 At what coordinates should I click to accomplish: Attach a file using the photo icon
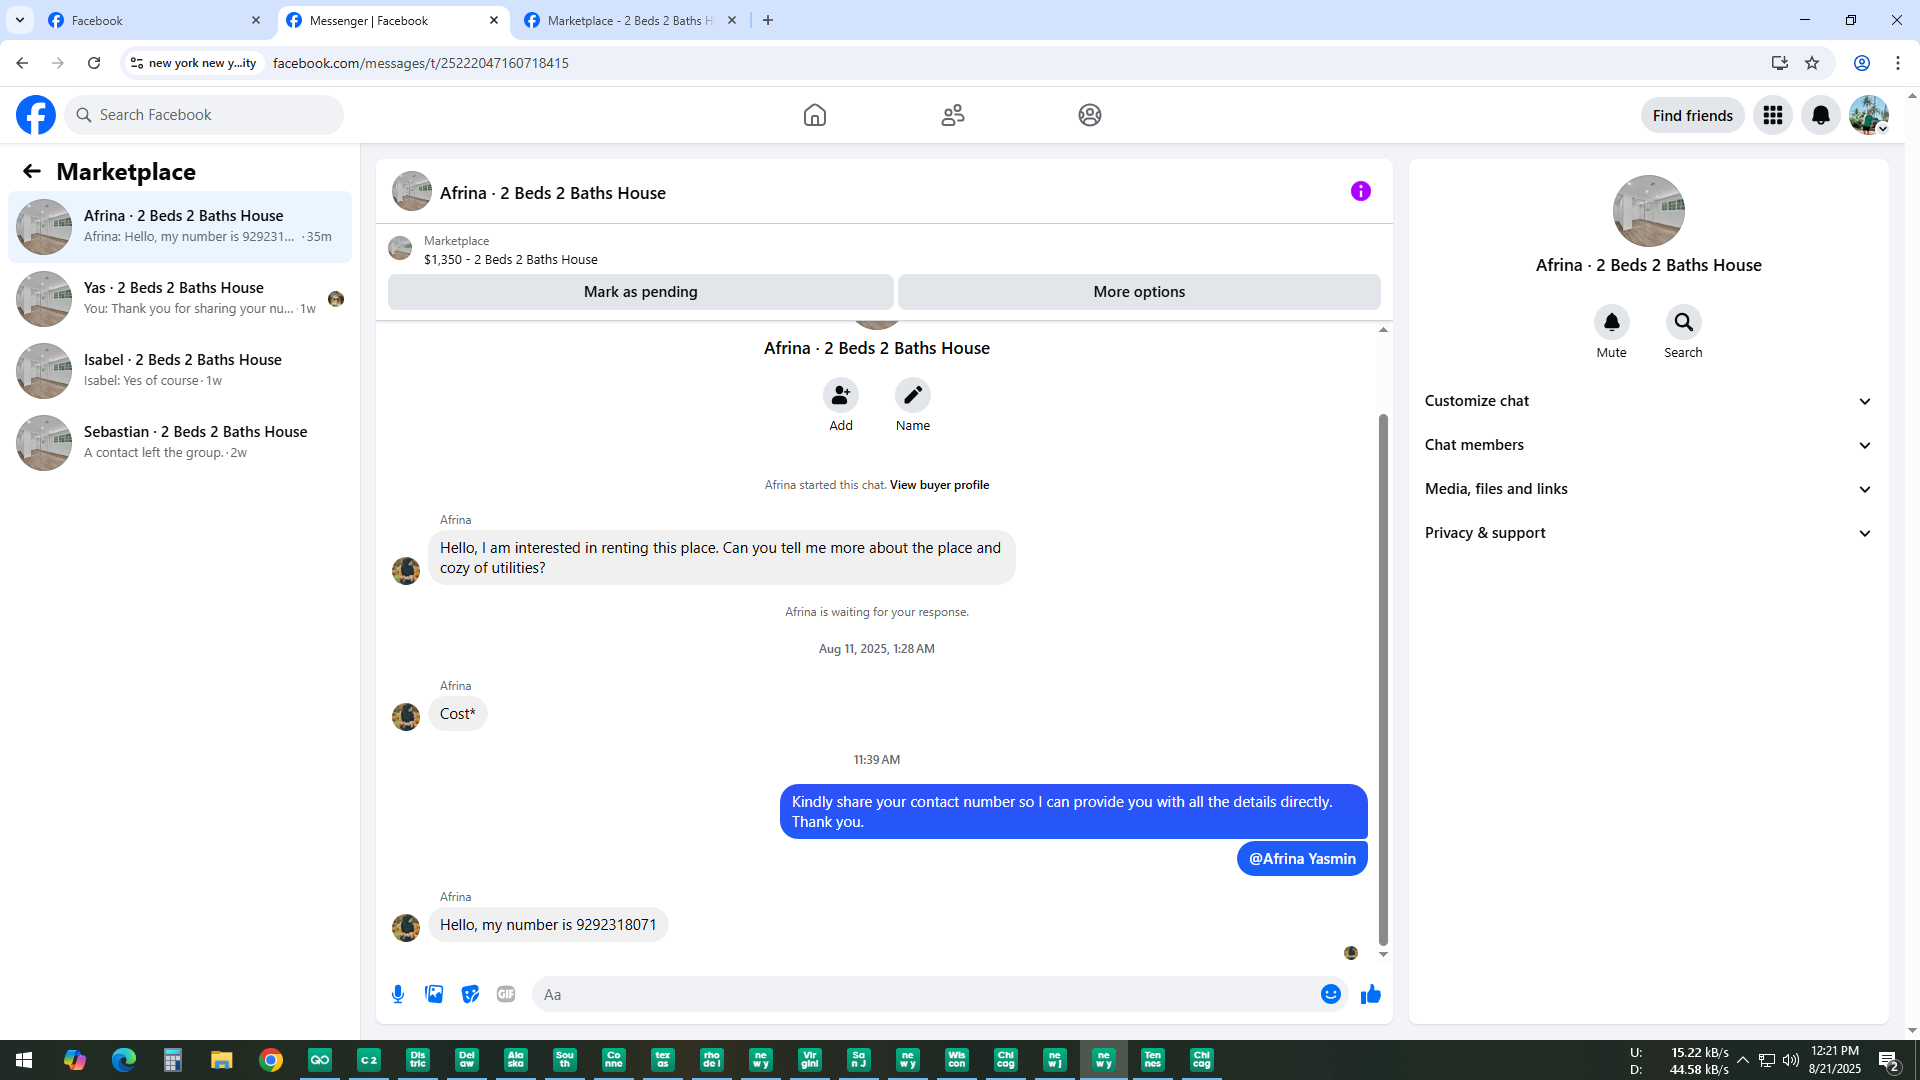pos(434,994)
